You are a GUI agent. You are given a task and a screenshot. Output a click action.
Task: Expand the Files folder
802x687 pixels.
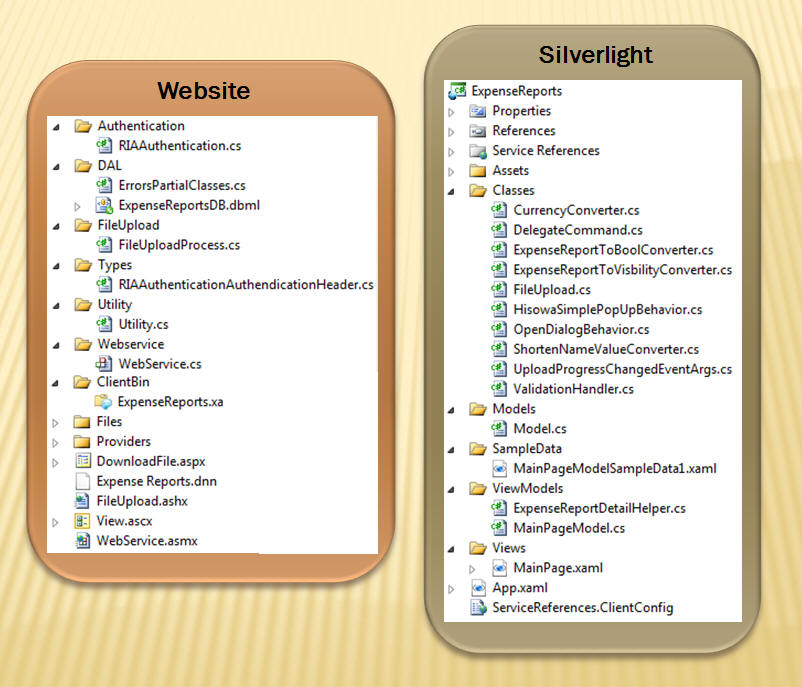point(56,423)
